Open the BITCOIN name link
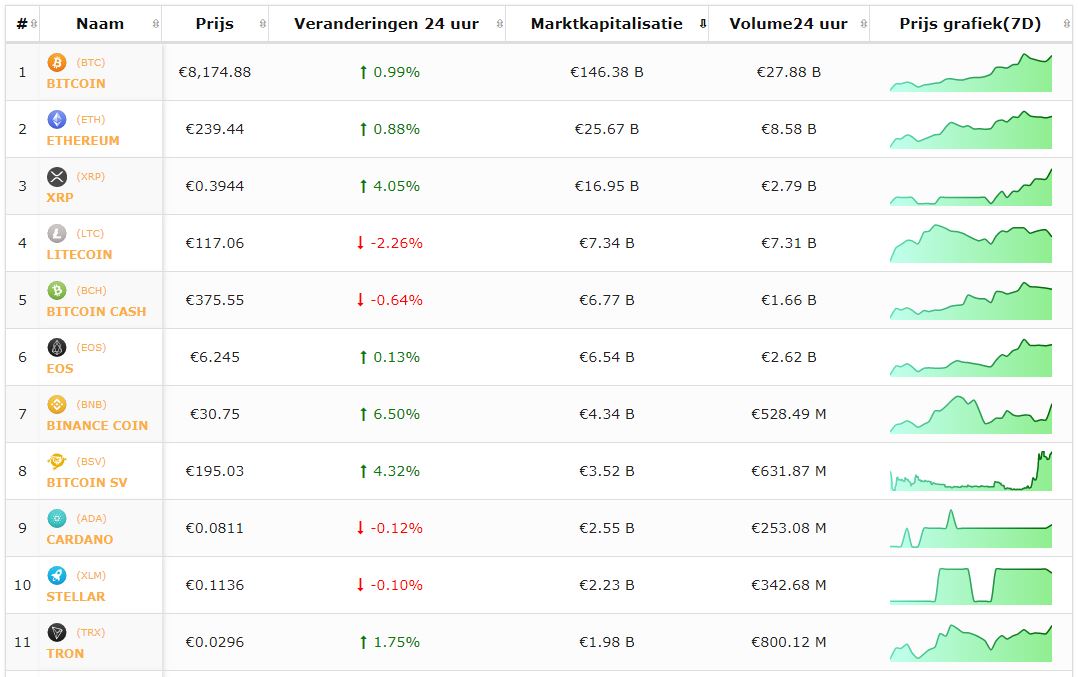 (76, 84)
